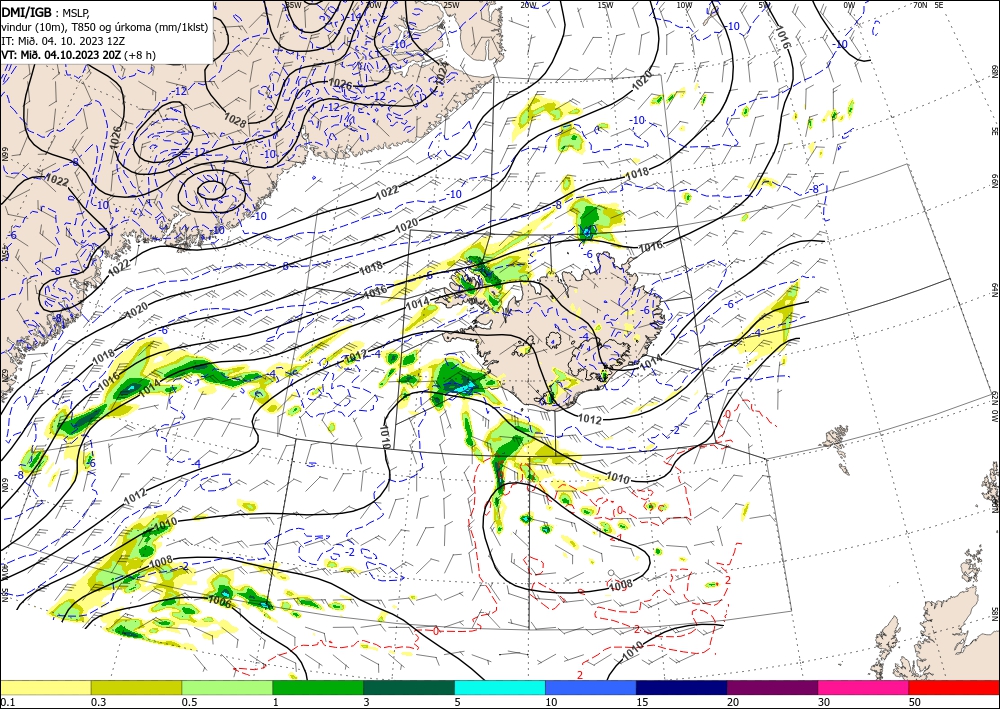This screenshot has width=1000, height=709.
Task: Click the '15' legend scale value
Action: click(x=642, y=702)
